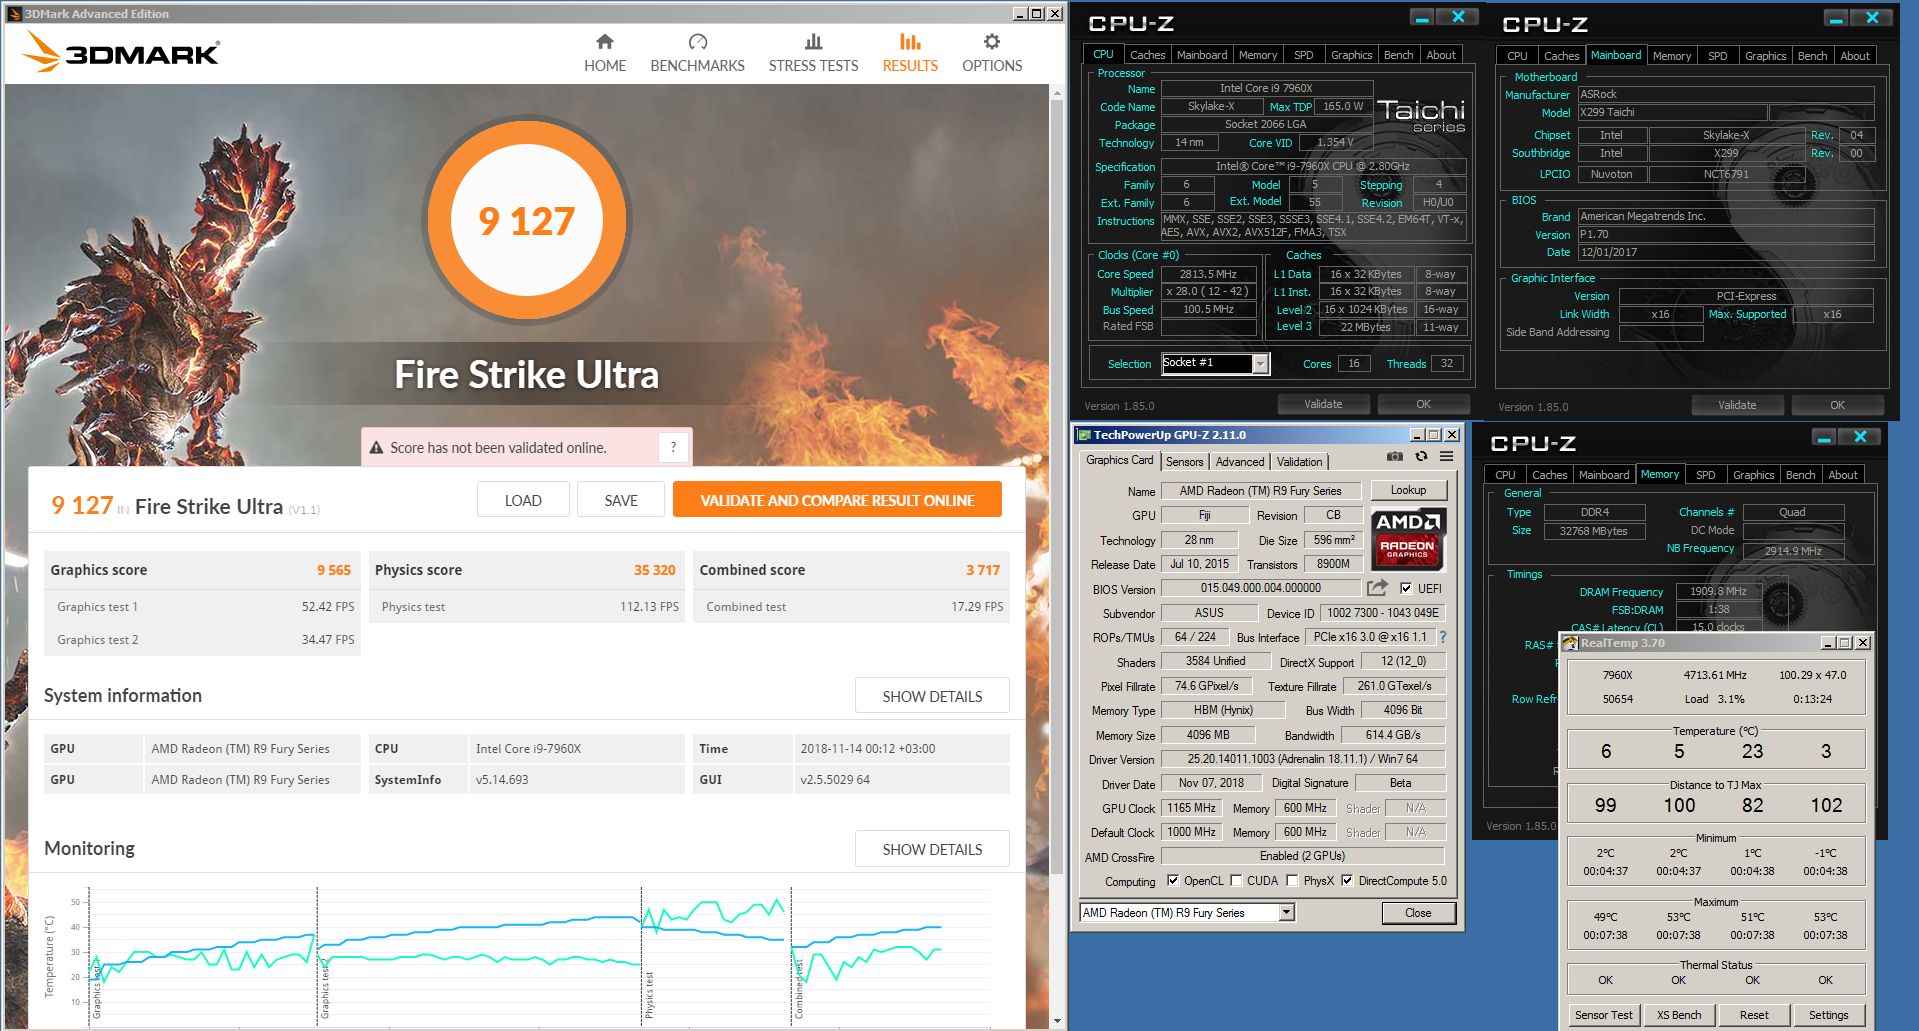
Task: Click the GPU-Z screenshot camera icon
Action: (x=1394, y=456)
